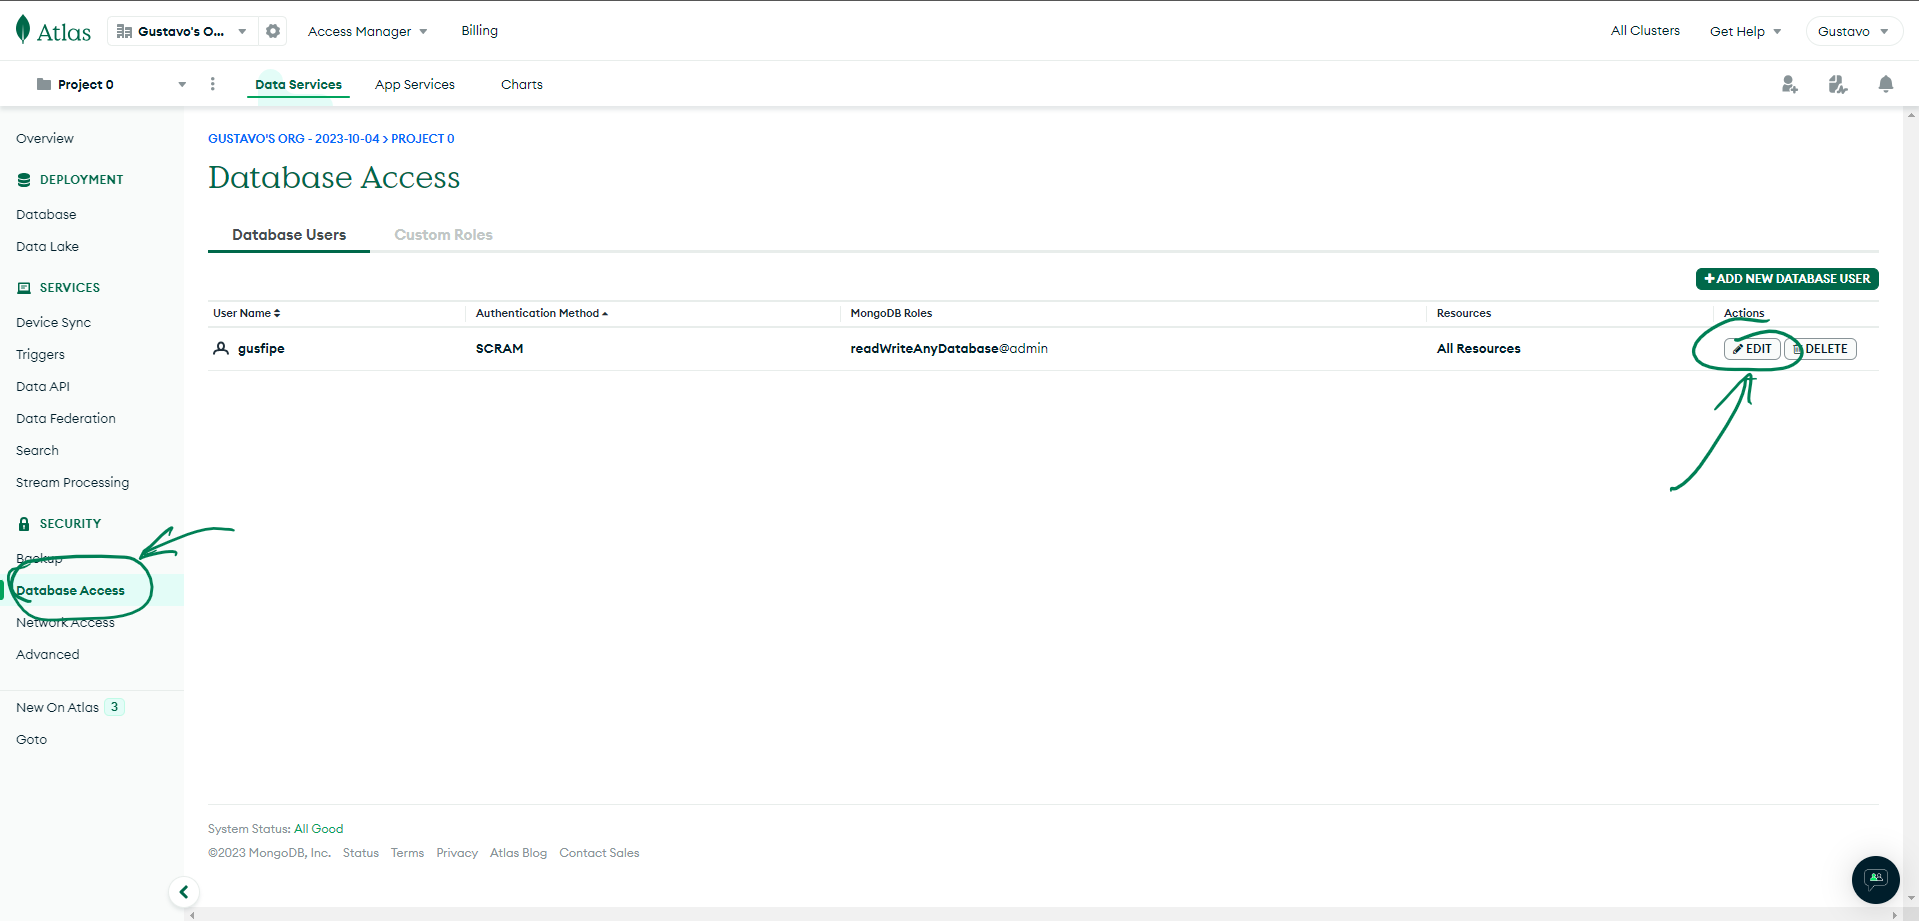
Task: Open the Status footer link
Action: 361,853
